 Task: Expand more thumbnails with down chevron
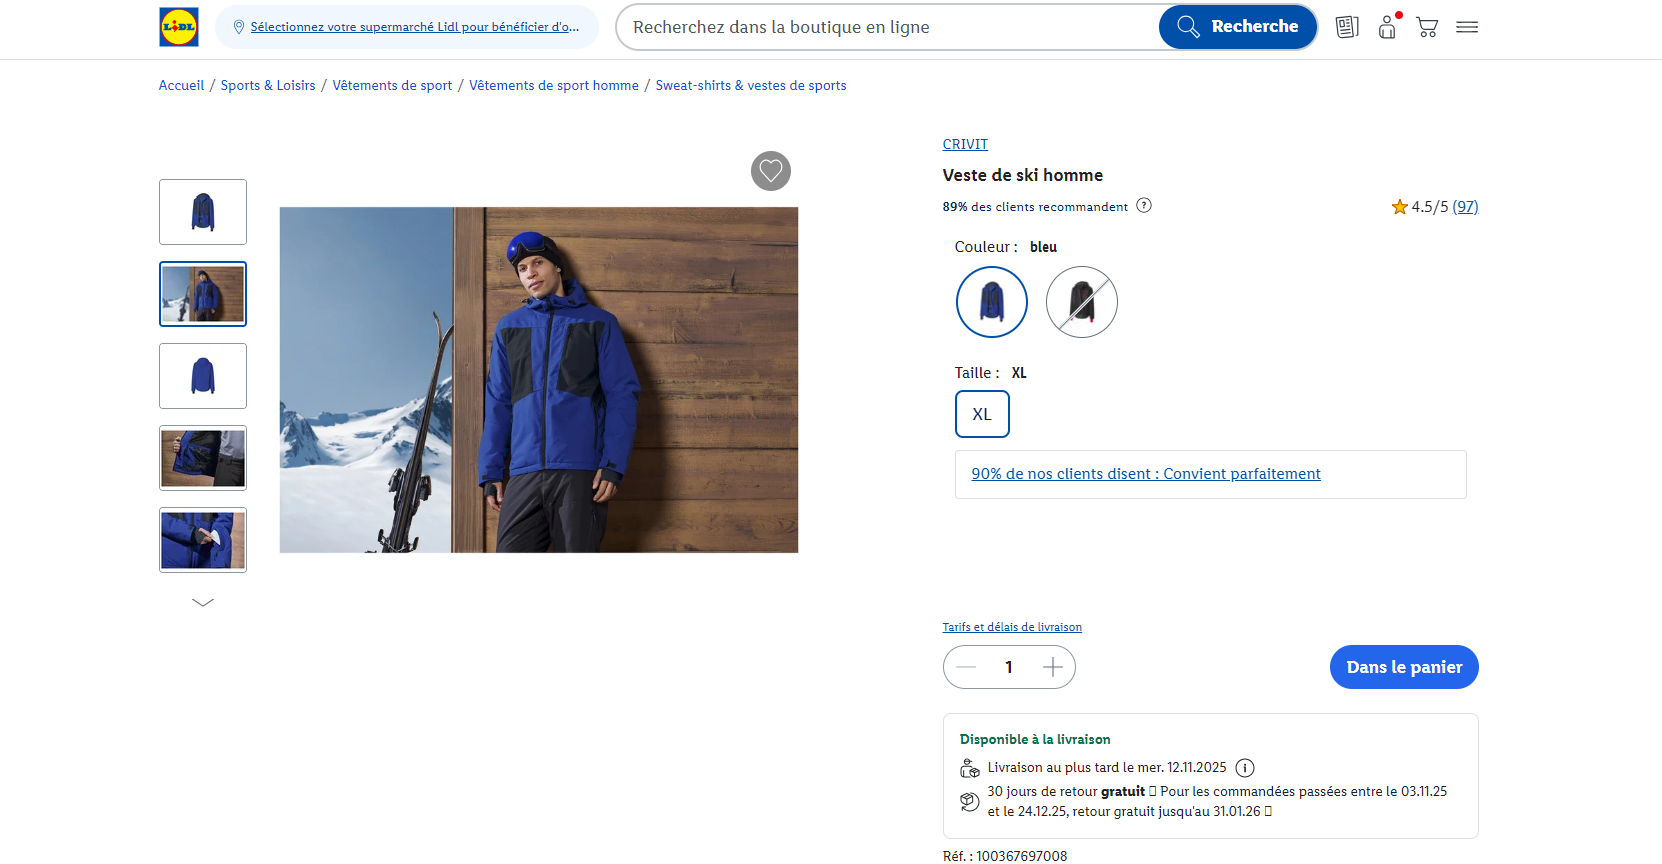tap(203, 602)
